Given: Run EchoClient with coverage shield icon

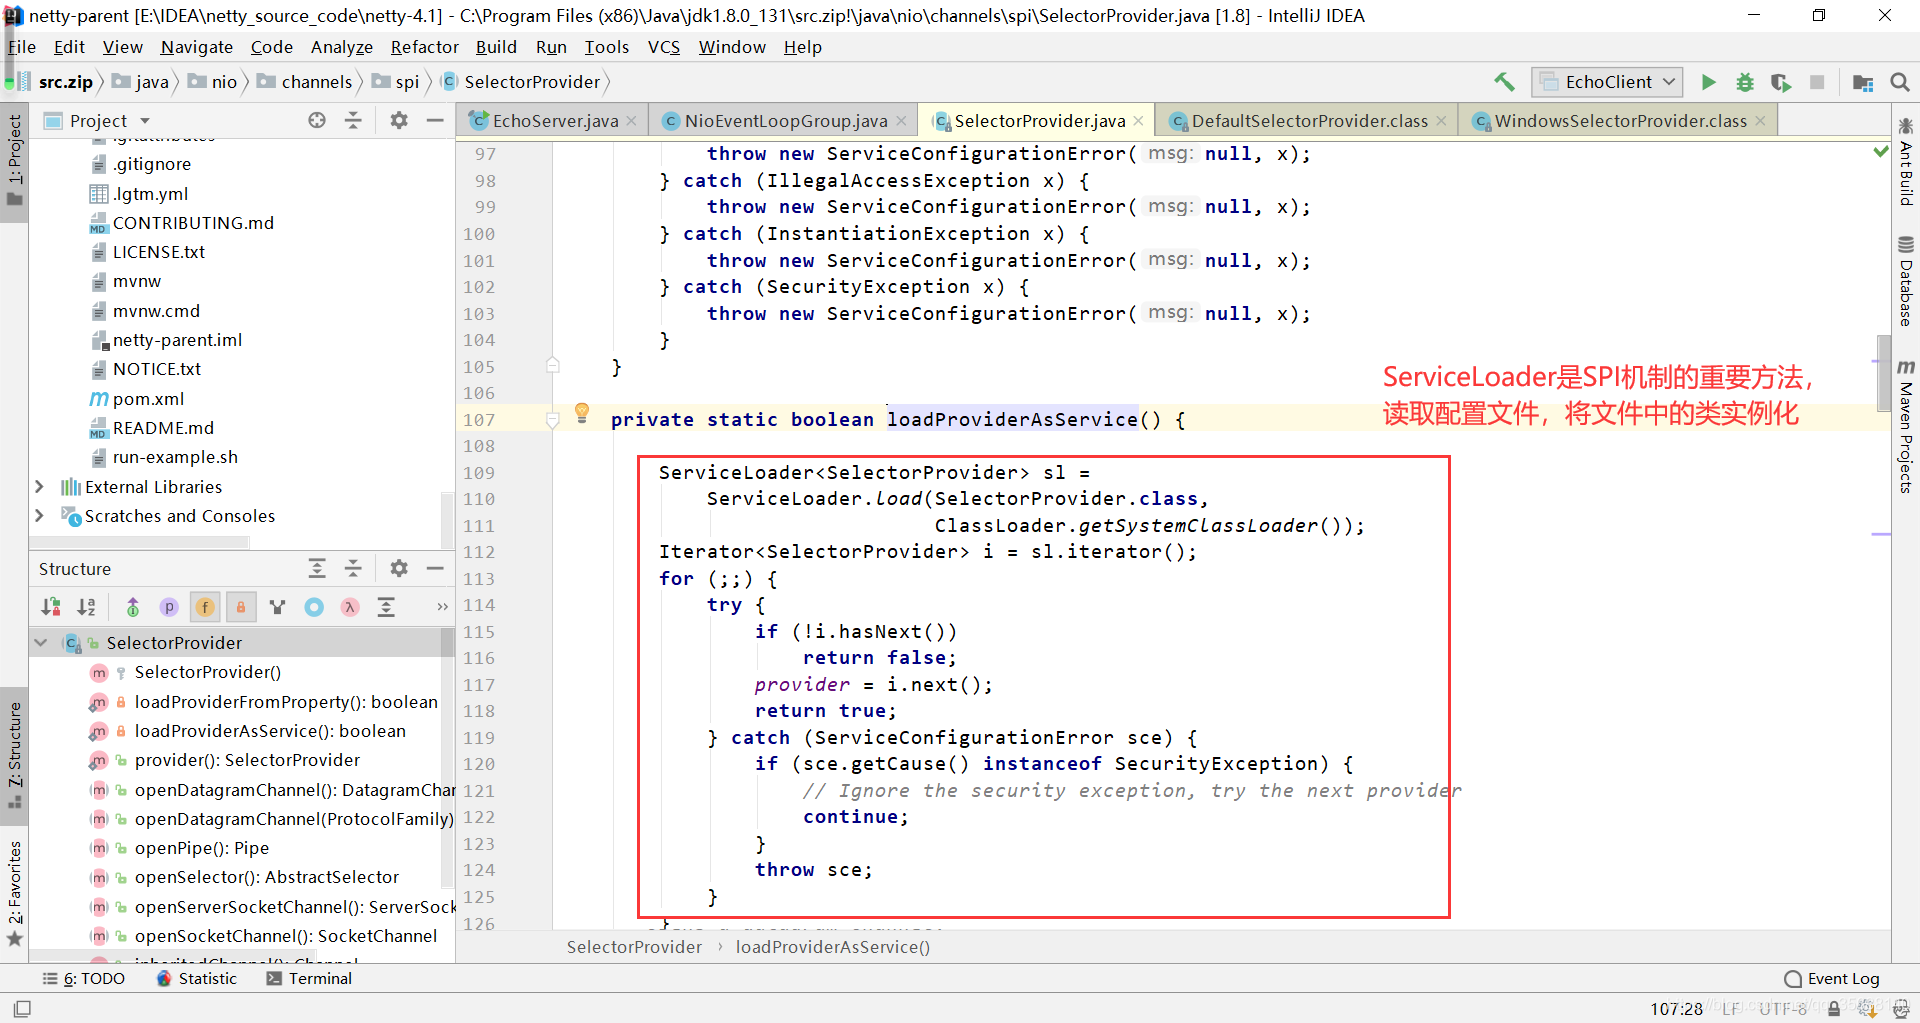Looking at the screenshot, I should point(1781,82).
